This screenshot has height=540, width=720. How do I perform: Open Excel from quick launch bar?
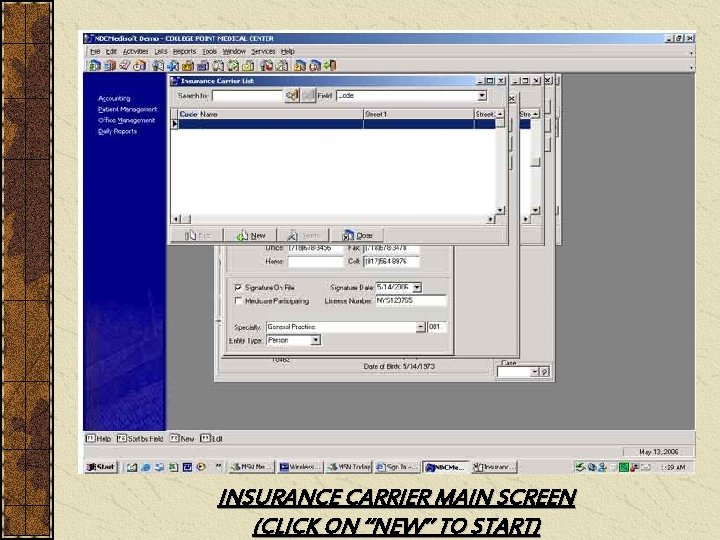173,467
